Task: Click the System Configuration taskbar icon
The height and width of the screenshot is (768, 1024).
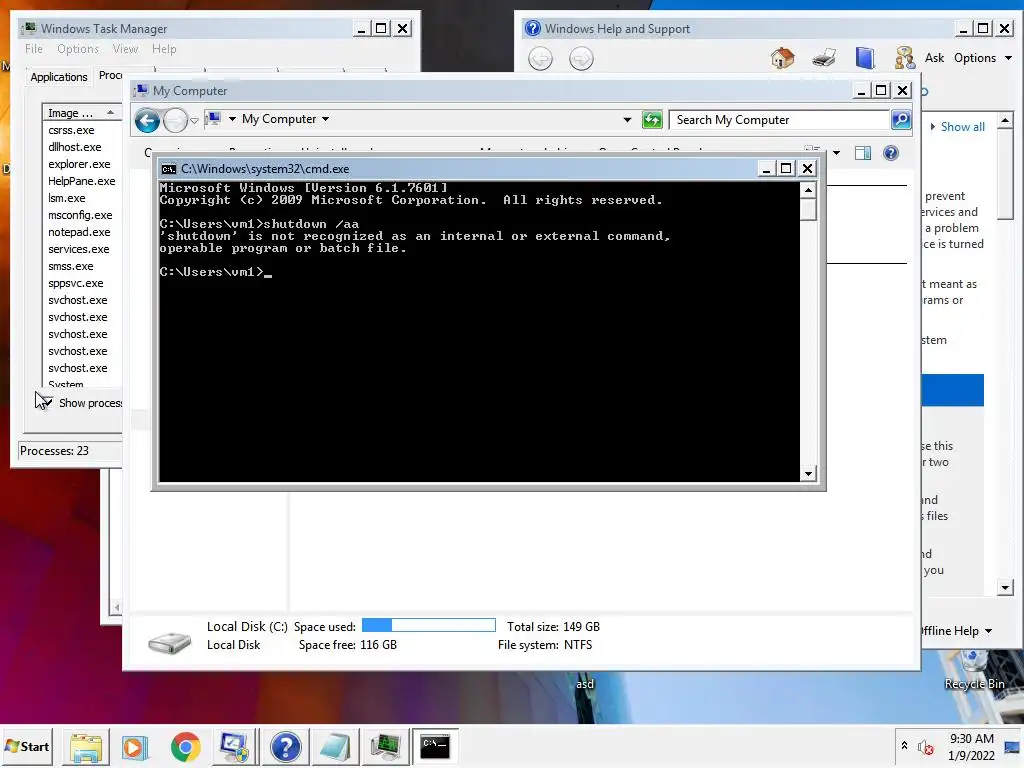Action: 234,747
